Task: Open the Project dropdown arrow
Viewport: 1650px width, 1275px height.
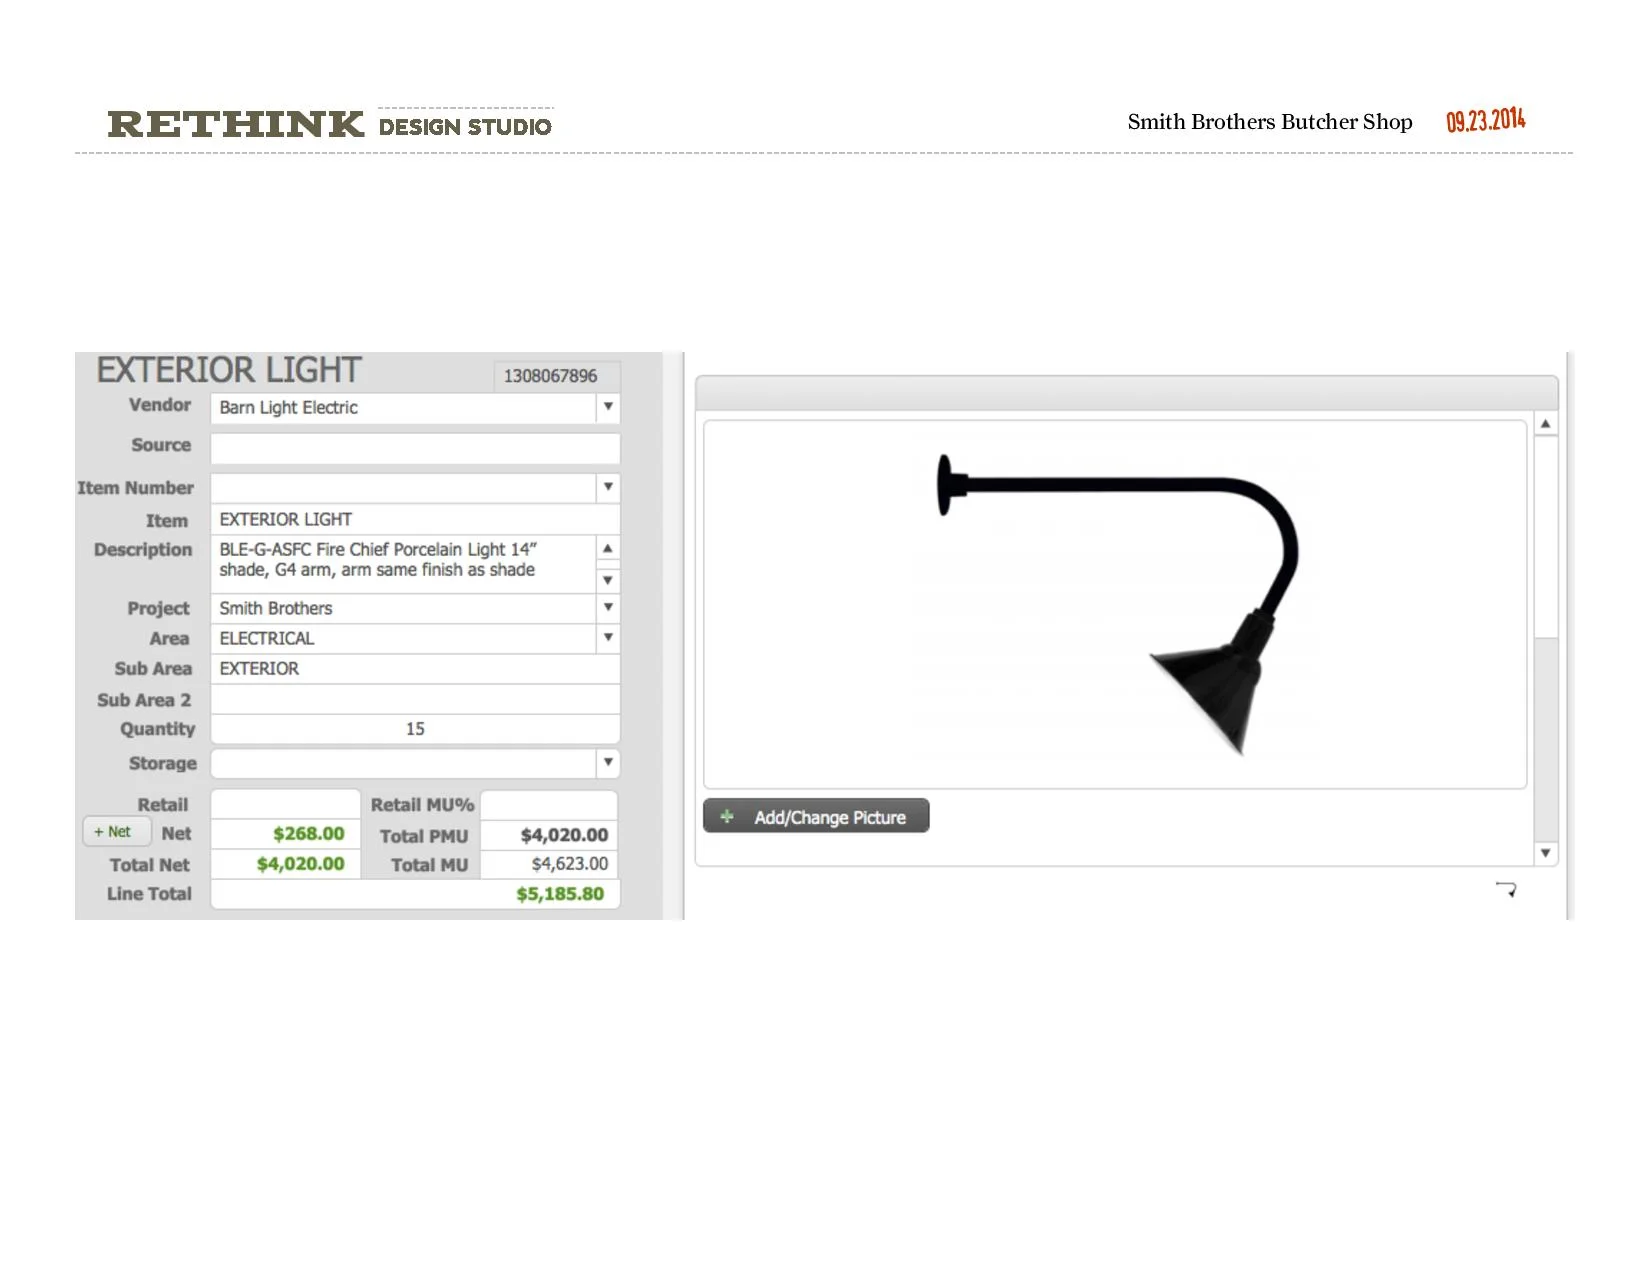Action: point(608,608)
